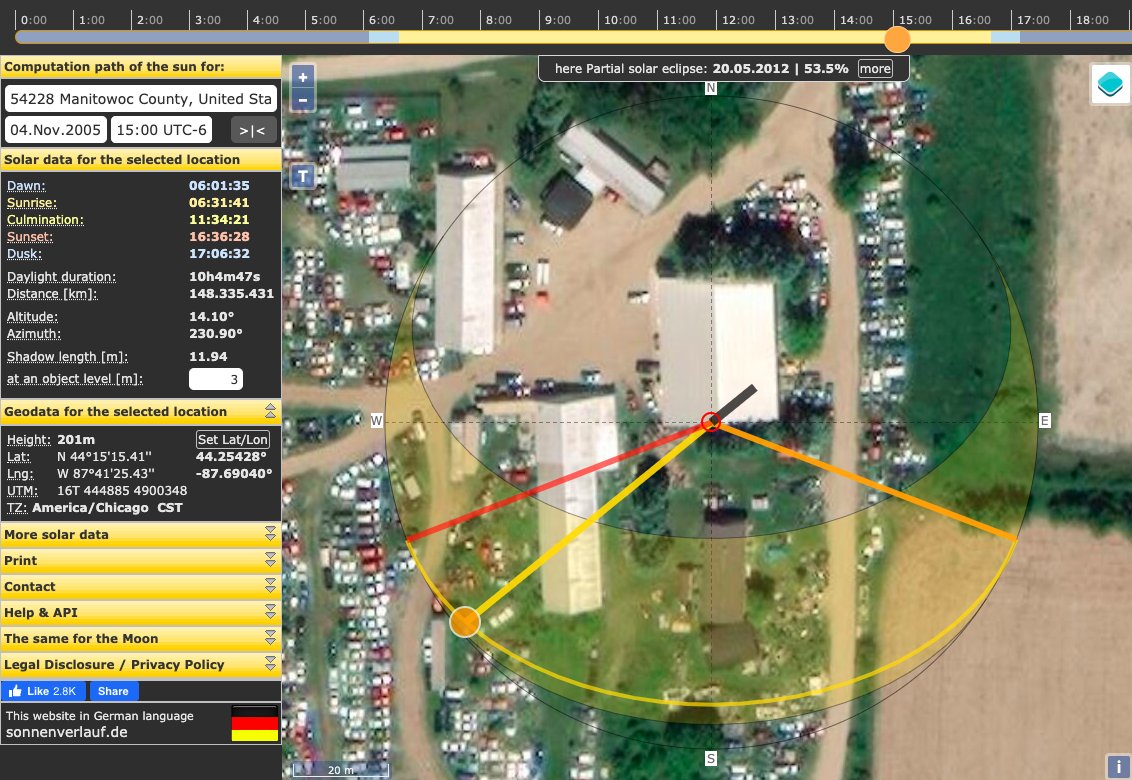
Task: Click the decimal longitude value -87.69040°
Action: click(x=234, y=474)
